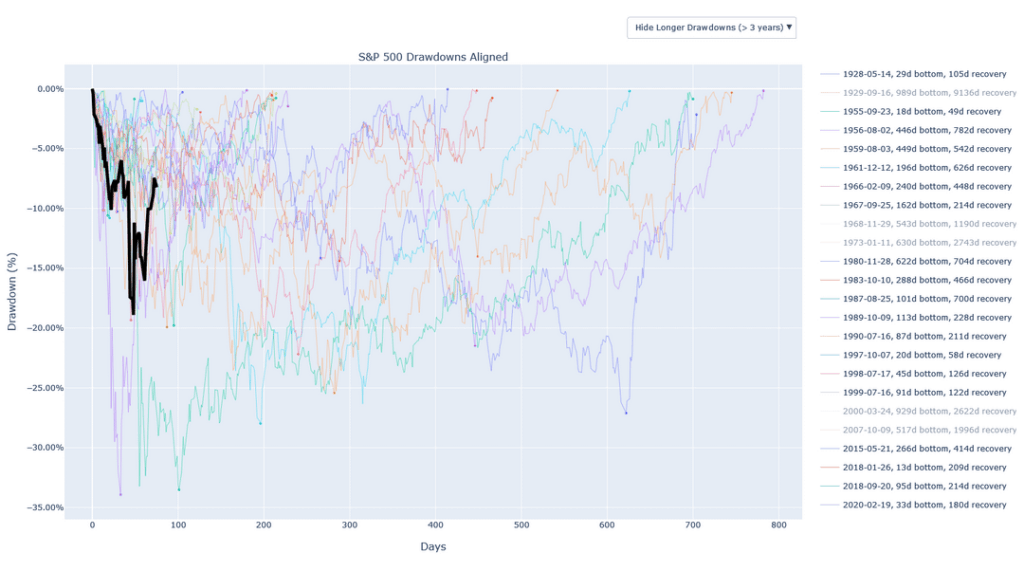This screenshot has height=571, width=1024.
Task: Toggle the 1966-02-09 legend trace
Action: click(916, 186)
